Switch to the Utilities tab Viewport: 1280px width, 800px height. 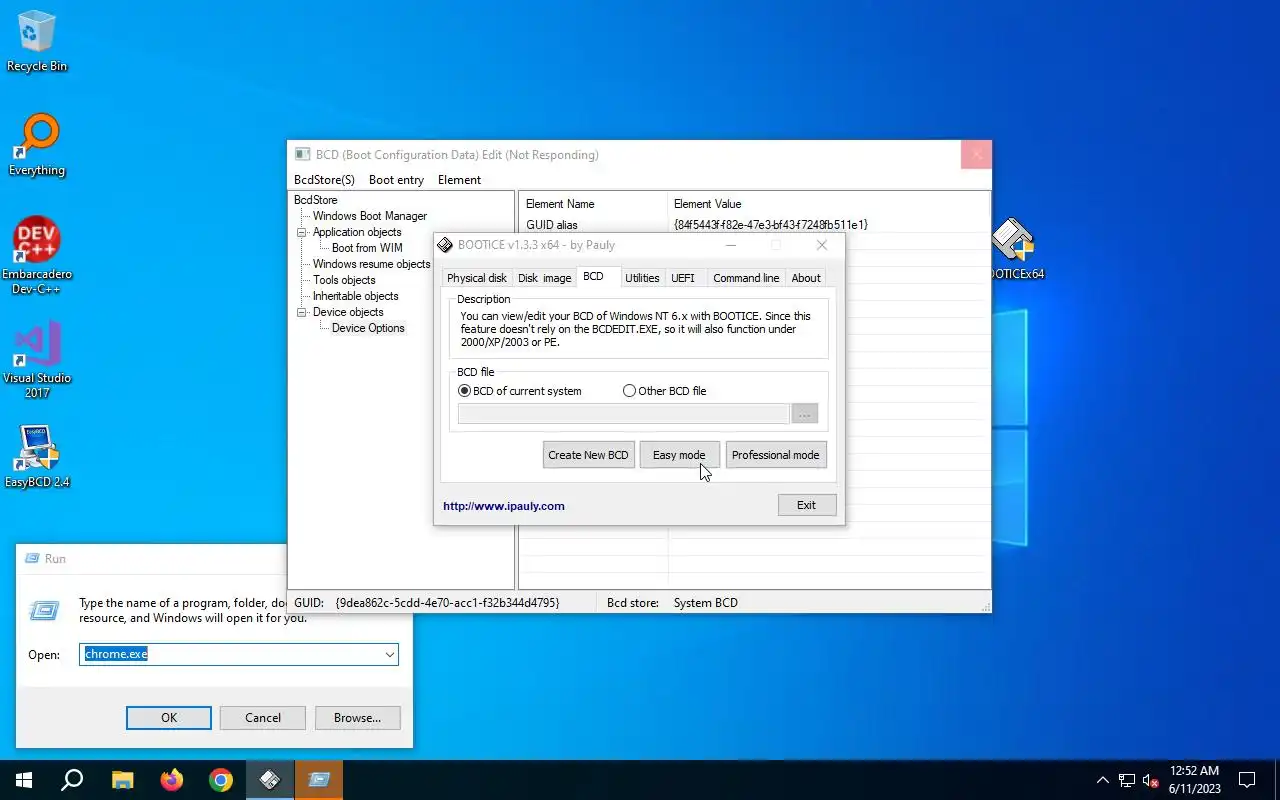pos(642,278)
